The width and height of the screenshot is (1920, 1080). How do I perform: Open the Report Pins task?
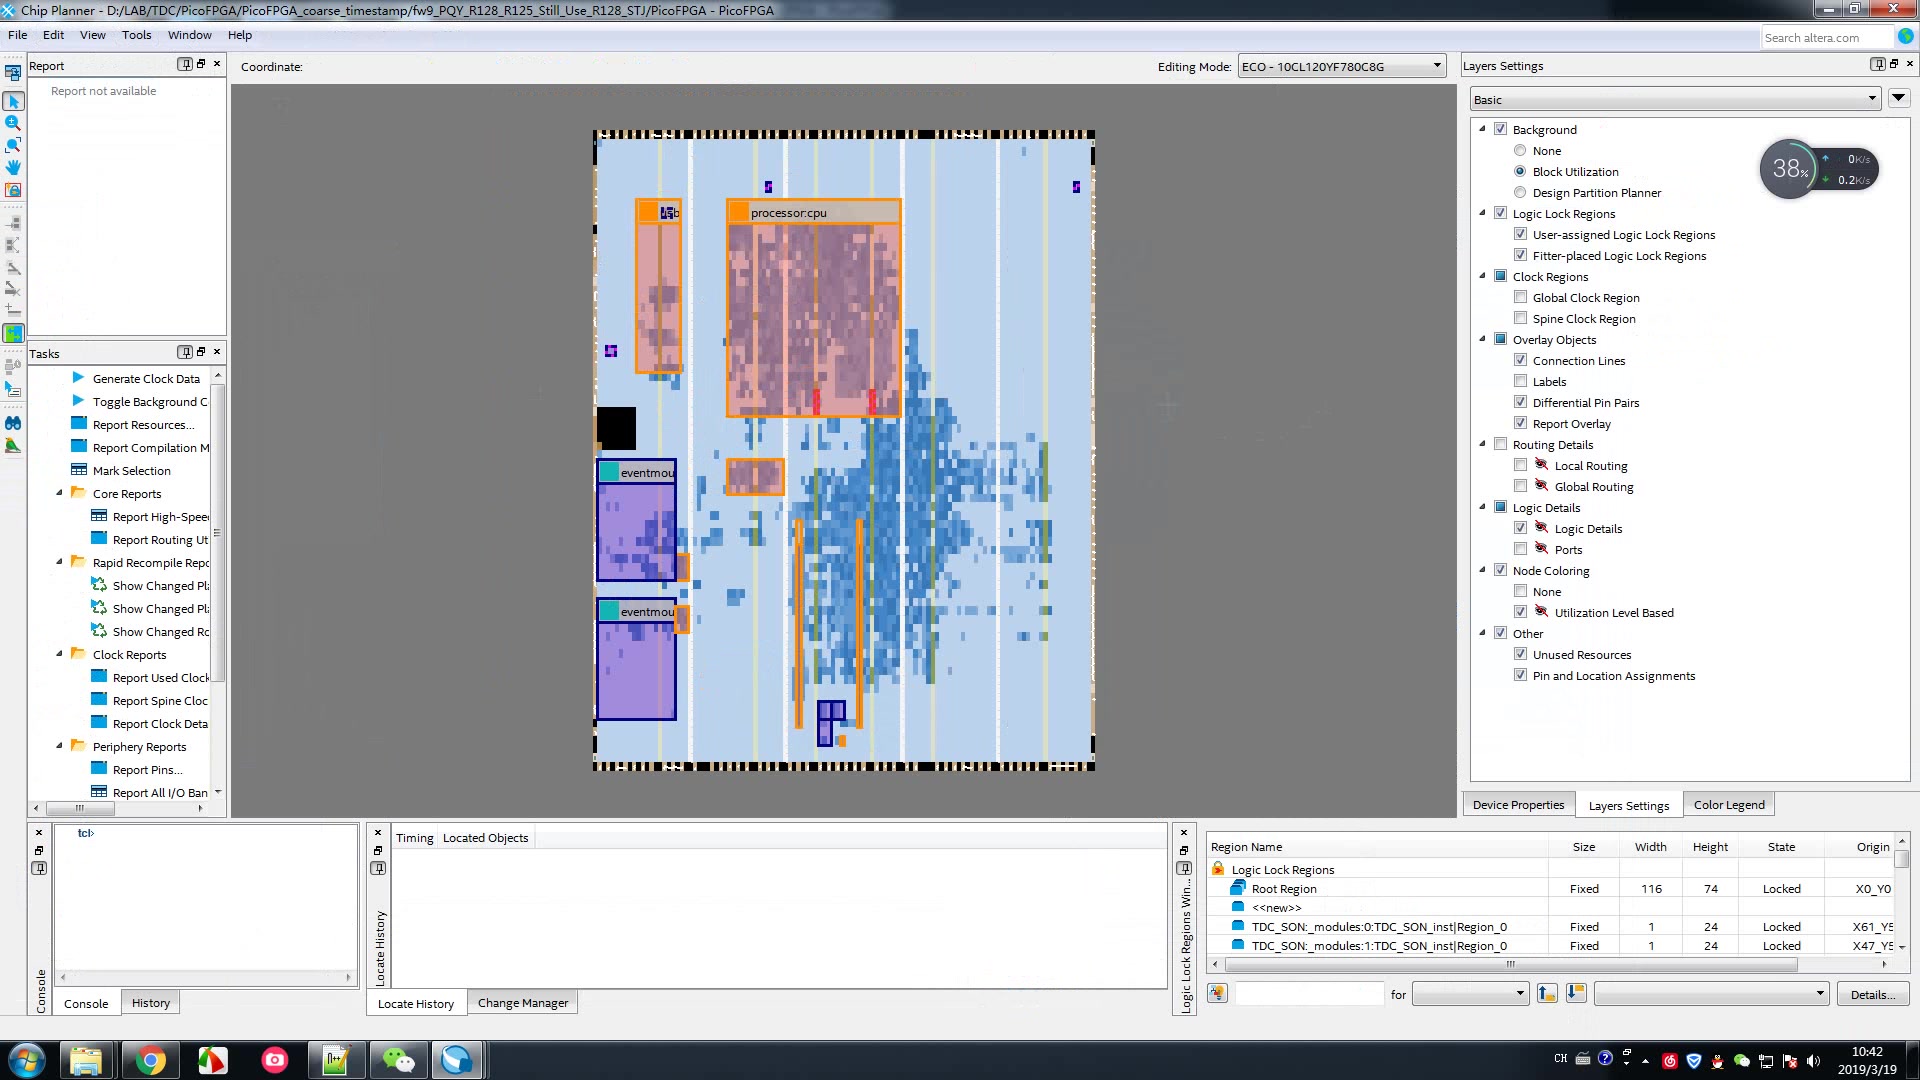(146, 769)
